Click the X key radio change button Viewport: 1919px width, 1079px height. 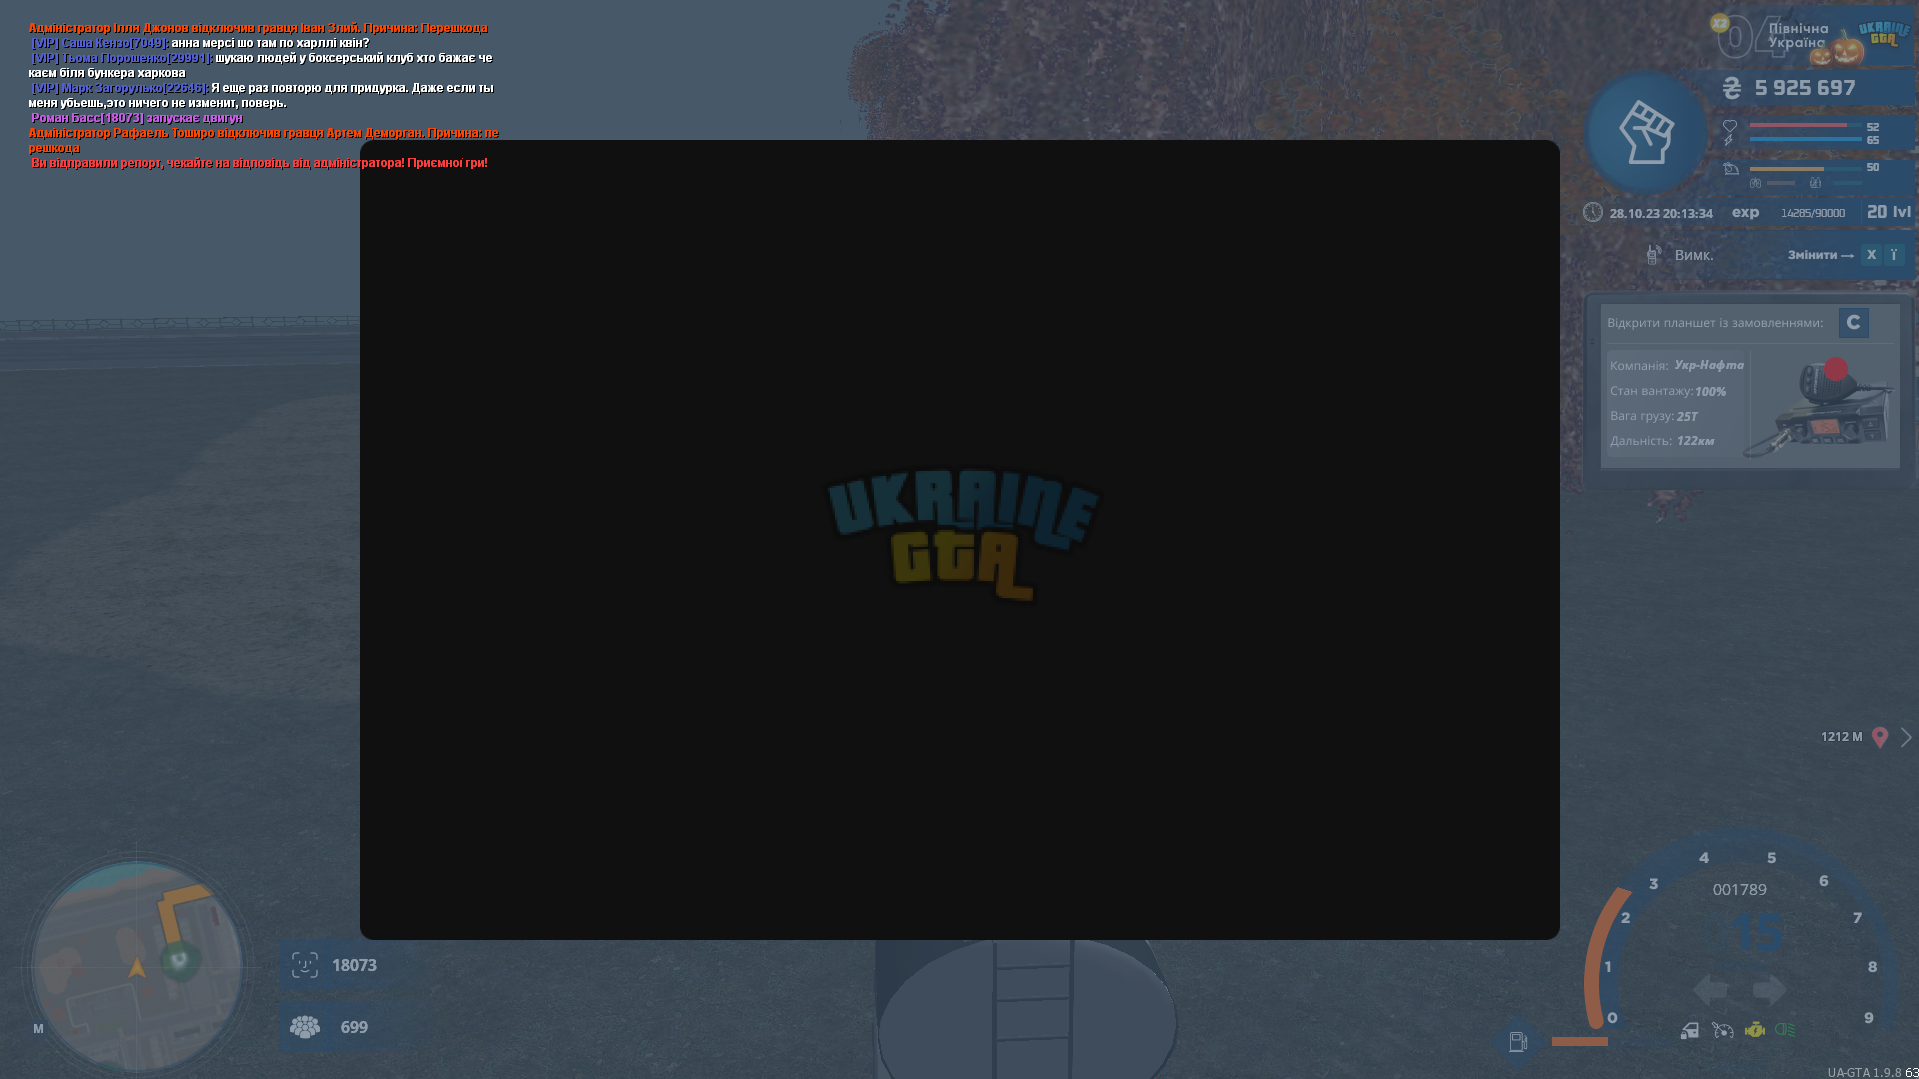click(1871, 255)
